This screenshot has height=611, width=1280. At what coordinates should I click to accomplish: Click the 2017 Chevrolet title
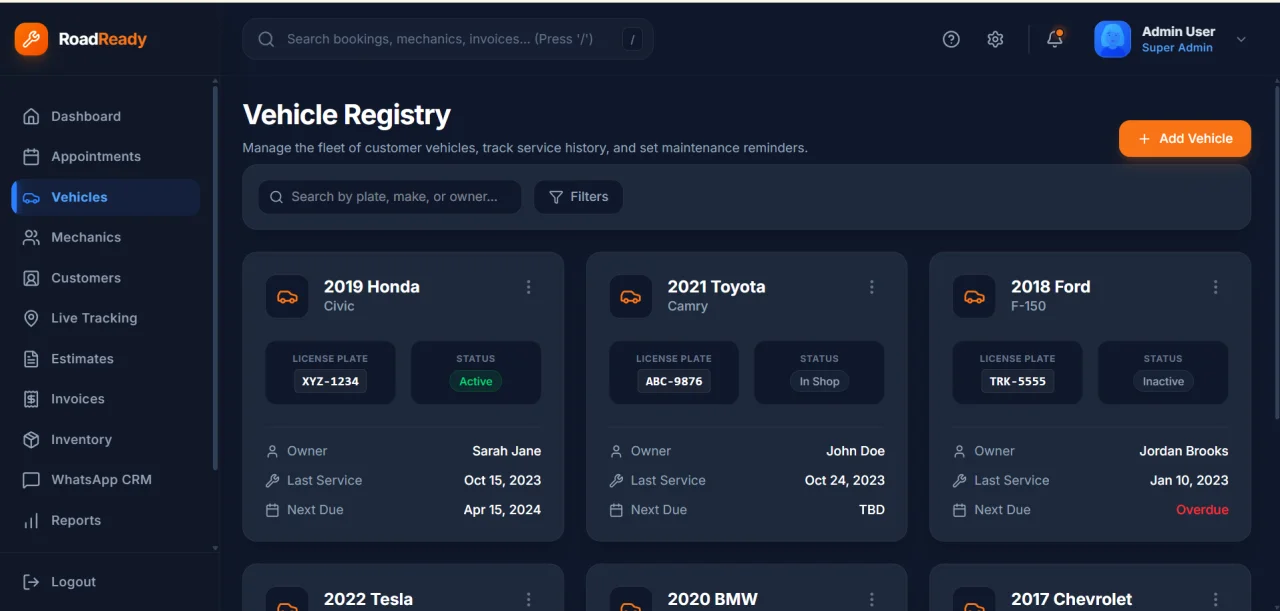[1072, 599]
